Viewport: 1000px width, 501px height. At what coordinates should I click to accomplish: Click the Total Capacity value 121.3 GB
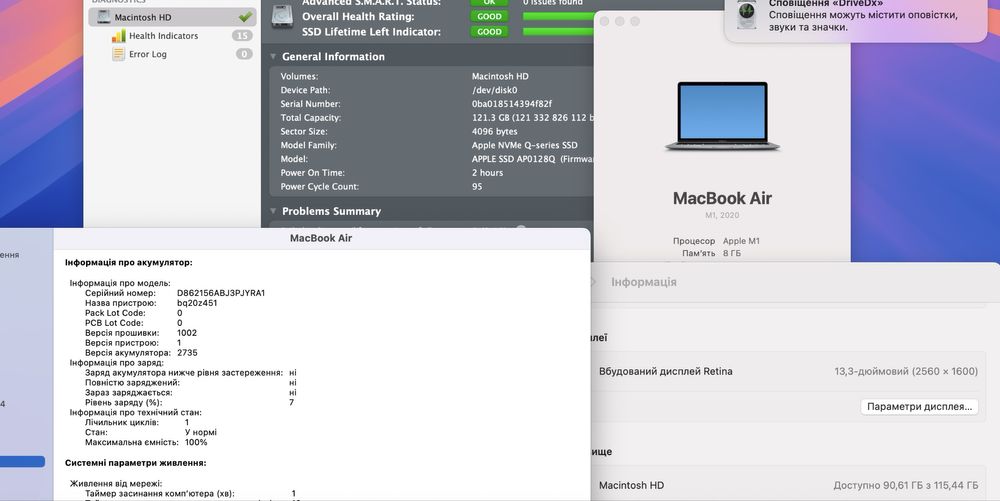533,118
